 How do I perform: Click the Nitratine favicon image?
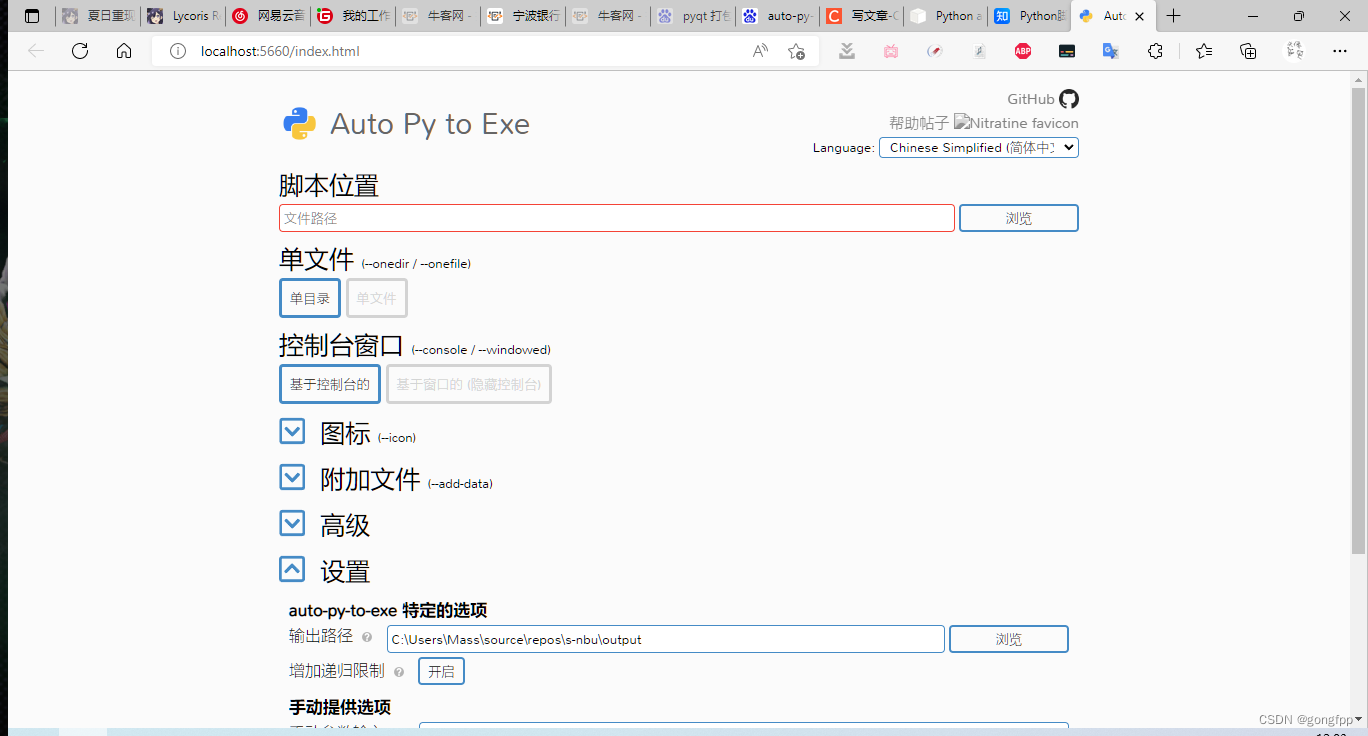point(1016,123)
